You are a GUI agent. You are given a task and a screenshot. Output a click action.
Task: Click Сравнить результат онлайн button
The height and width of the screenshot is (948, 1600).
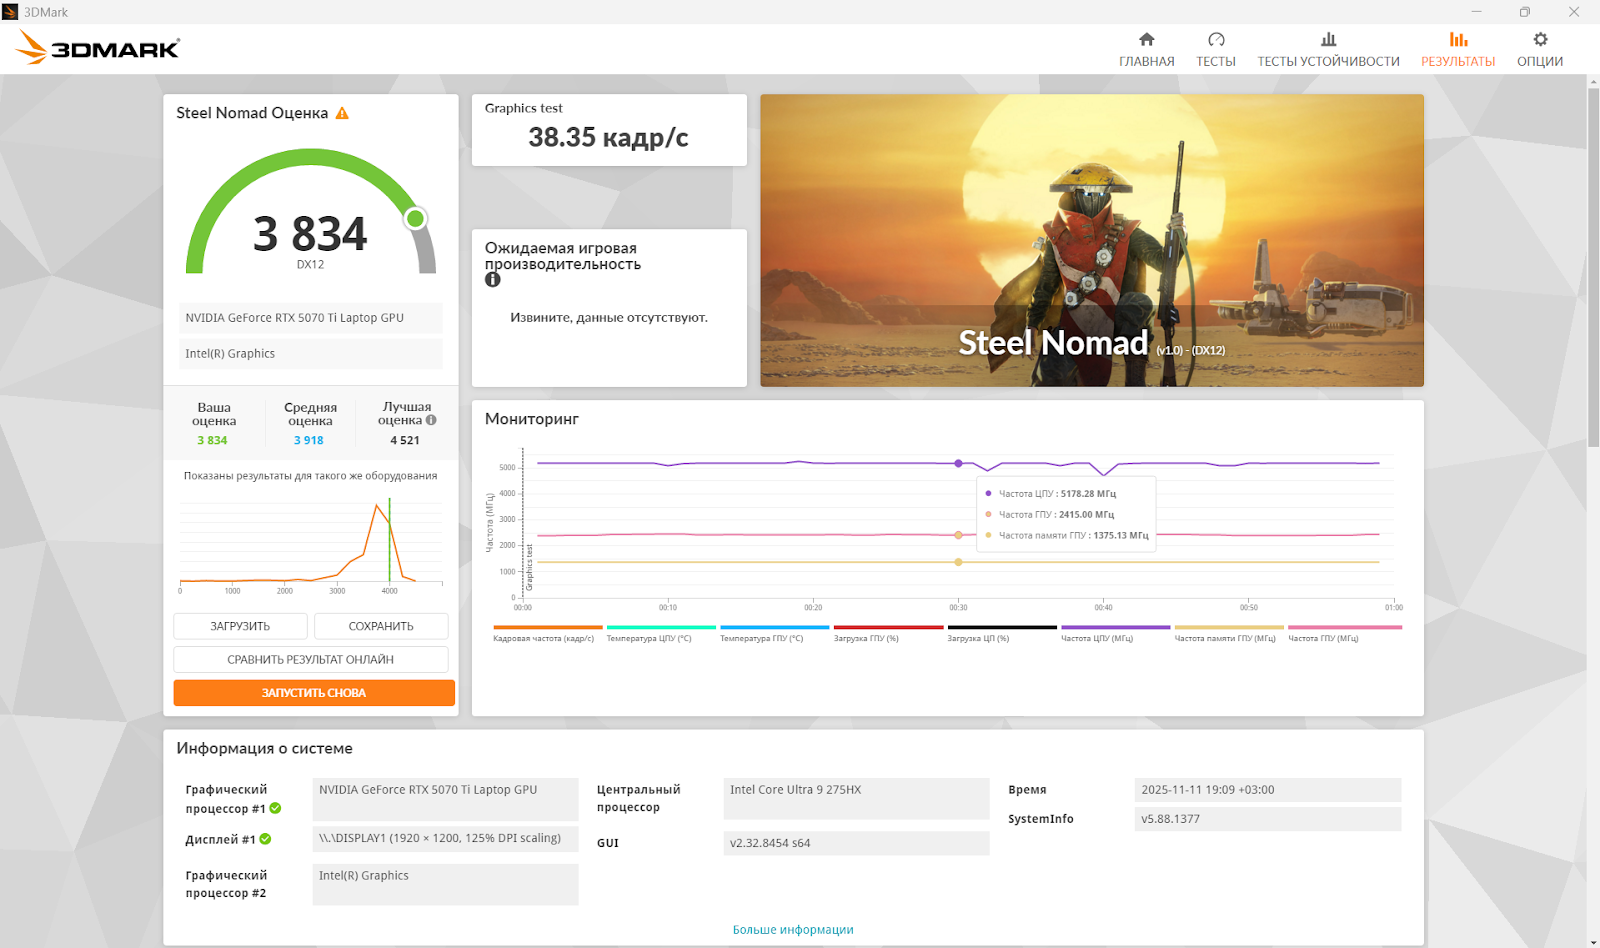point(310,660)
